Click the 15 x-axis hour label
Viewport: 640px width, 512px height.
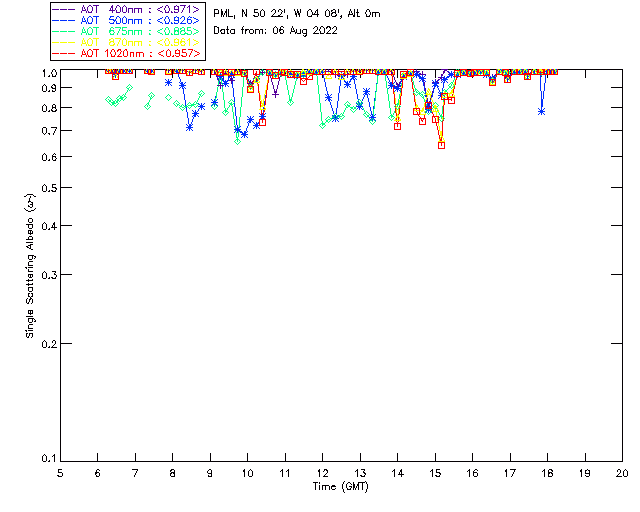[435, 473]
